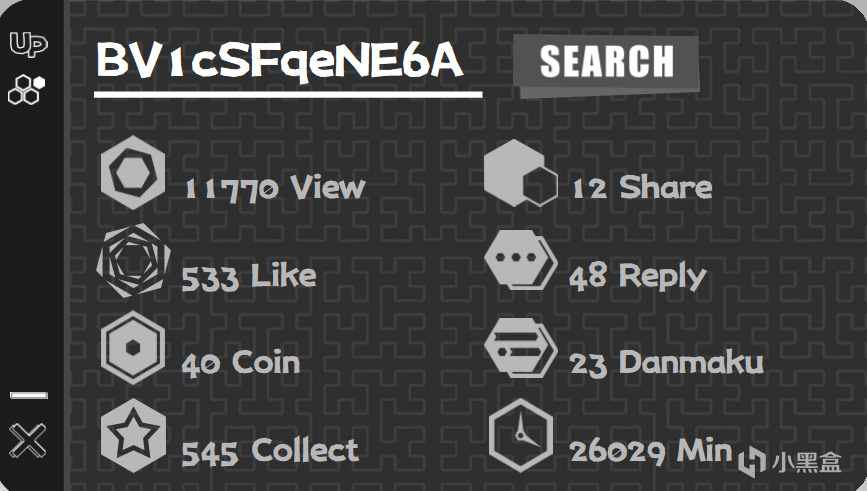Minimize the widget with the dash icon
The width and height of the screenshot is (867, 491).
tap(29, 396)
